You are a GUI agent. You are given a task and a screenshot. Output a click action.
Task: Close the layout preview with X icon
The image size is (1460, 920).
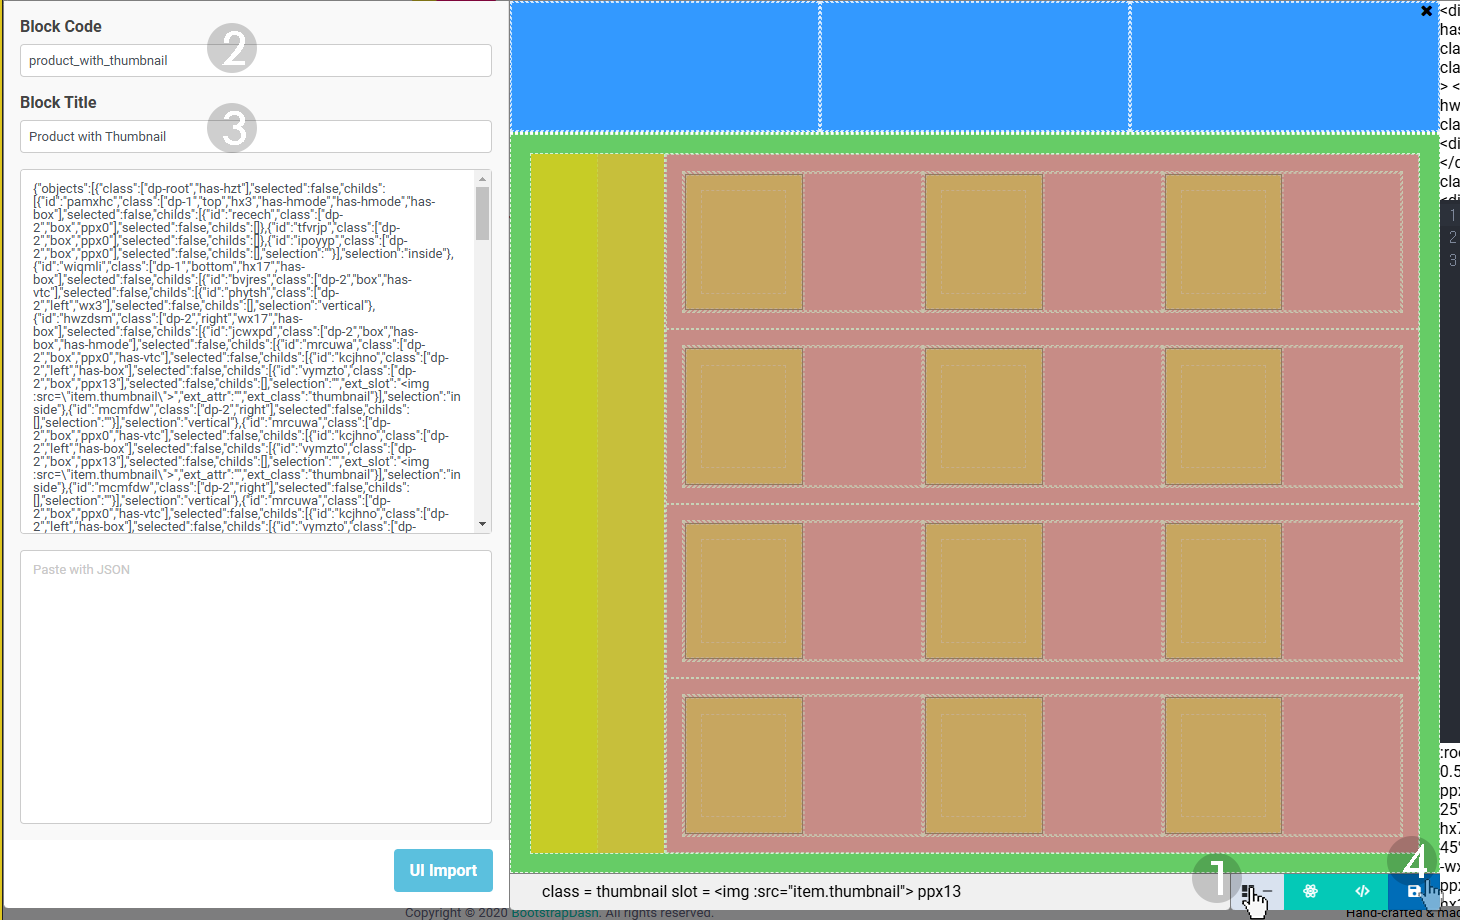[x=1426, y=11]
